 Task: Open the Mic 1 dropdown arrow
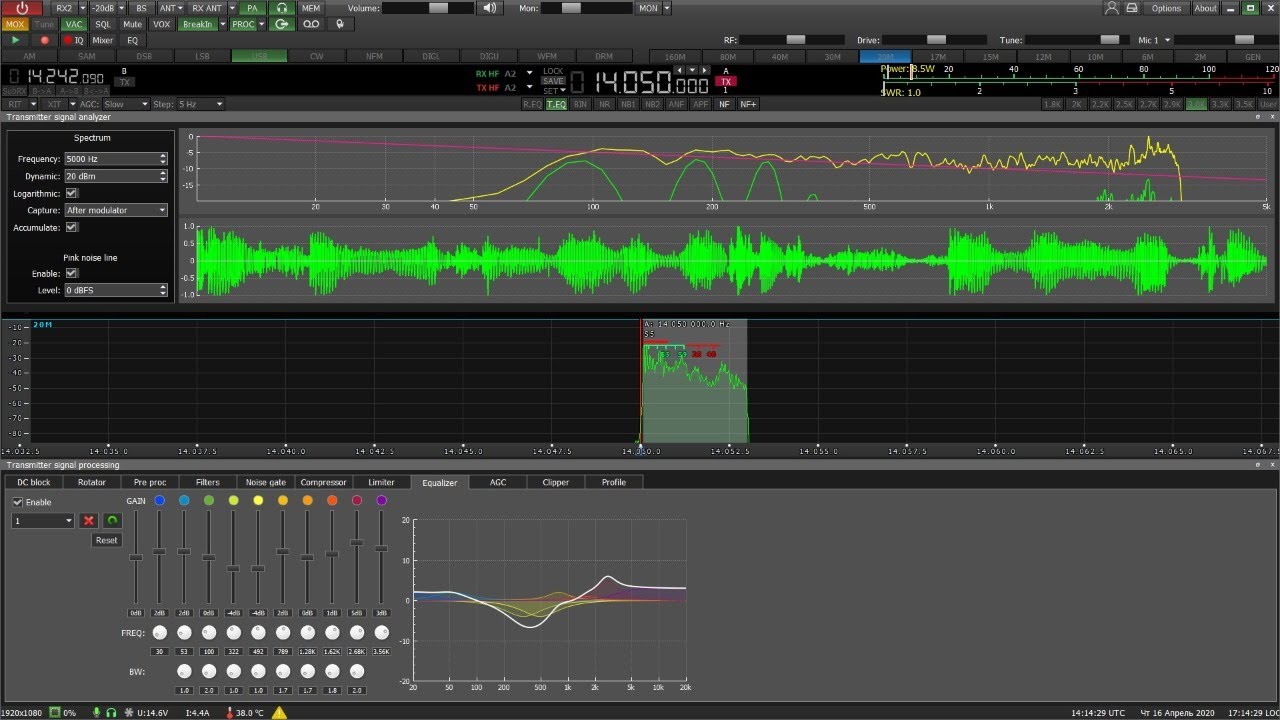click(1167, 40)
